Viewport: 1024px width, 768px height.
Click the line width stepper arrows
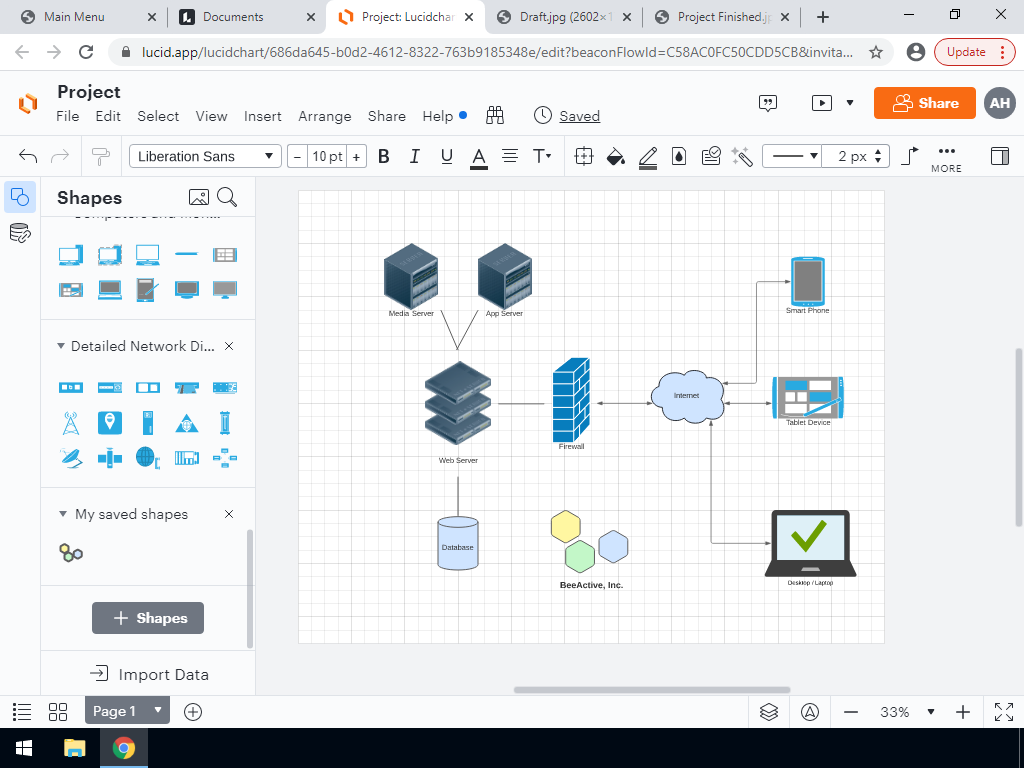(x=878, y=156)
